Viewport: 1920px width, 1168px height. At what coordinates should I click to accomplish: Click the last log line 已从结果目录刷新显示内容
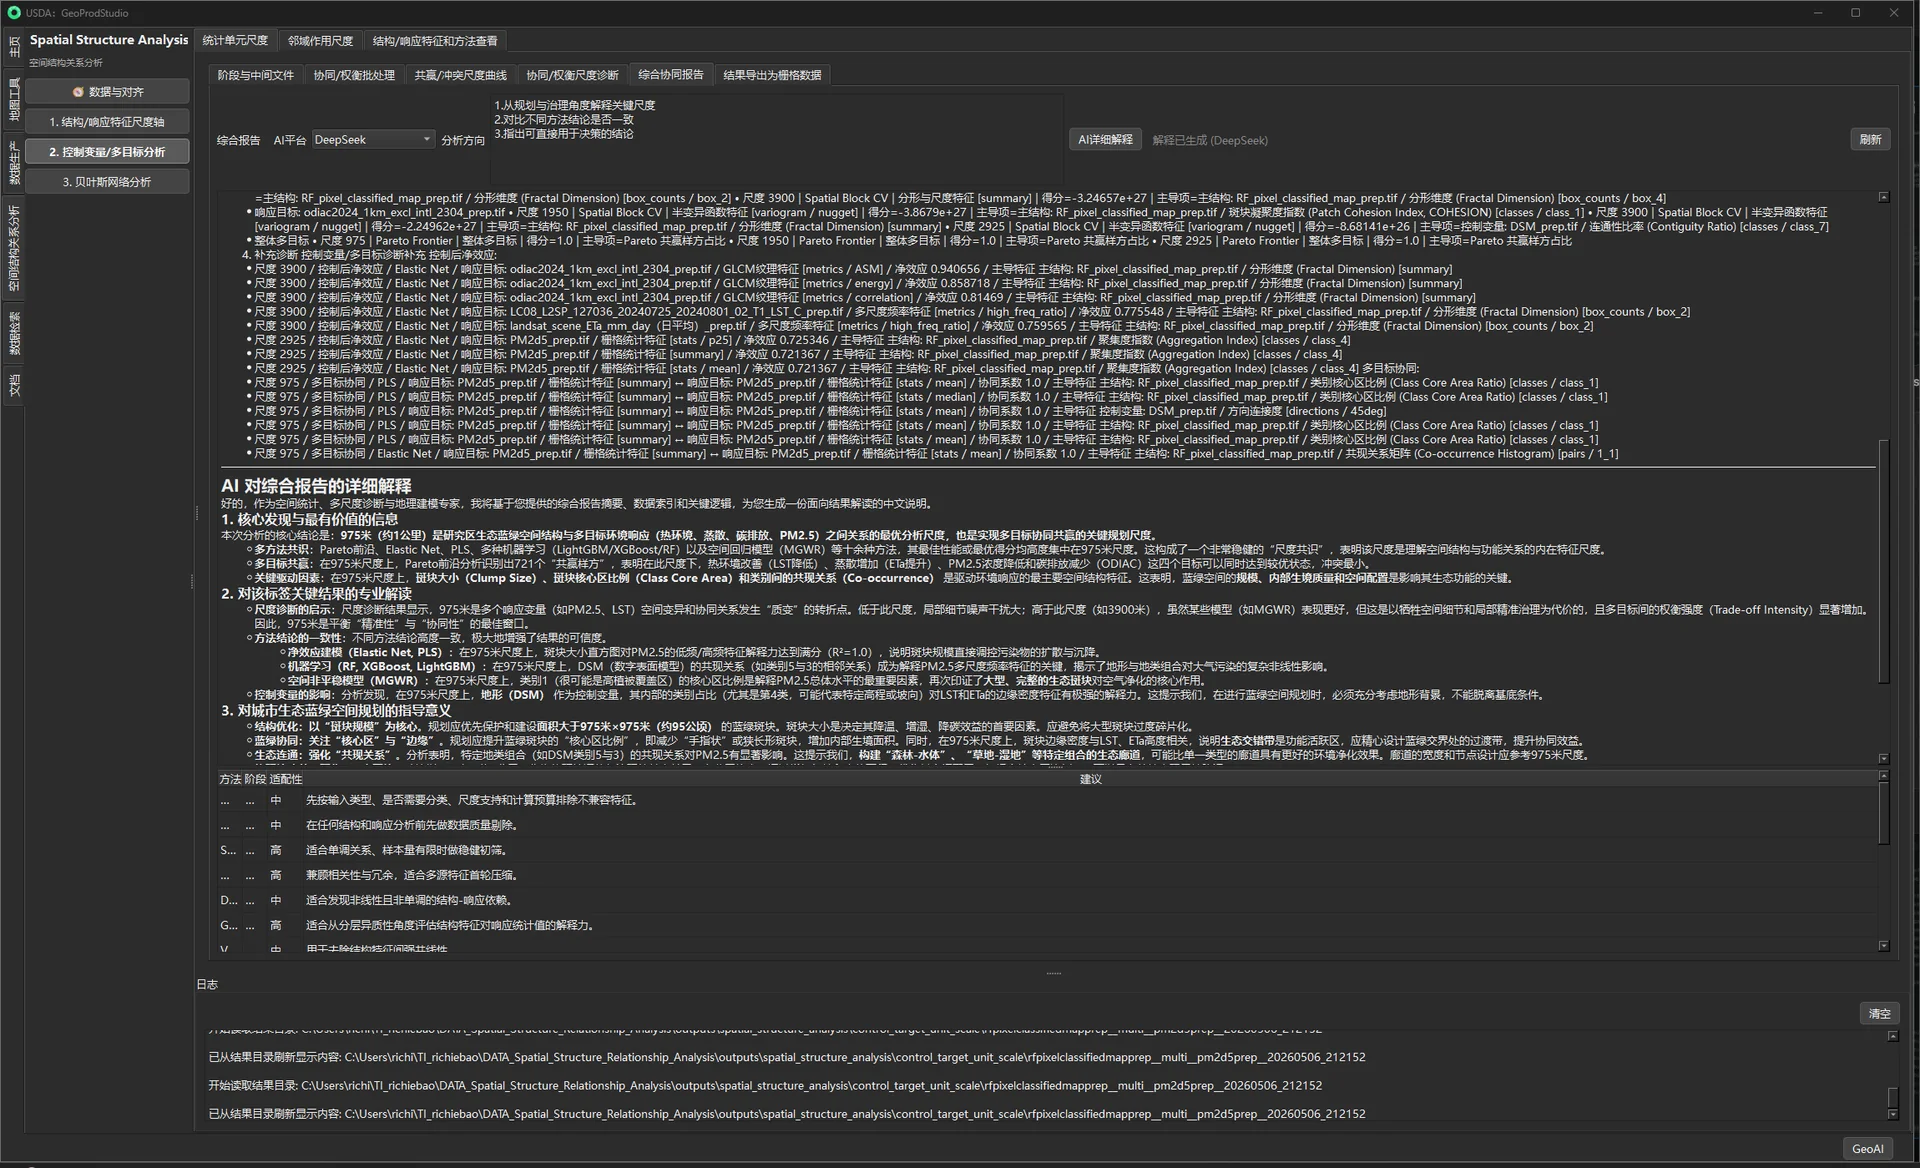(x=787, y=1114)
